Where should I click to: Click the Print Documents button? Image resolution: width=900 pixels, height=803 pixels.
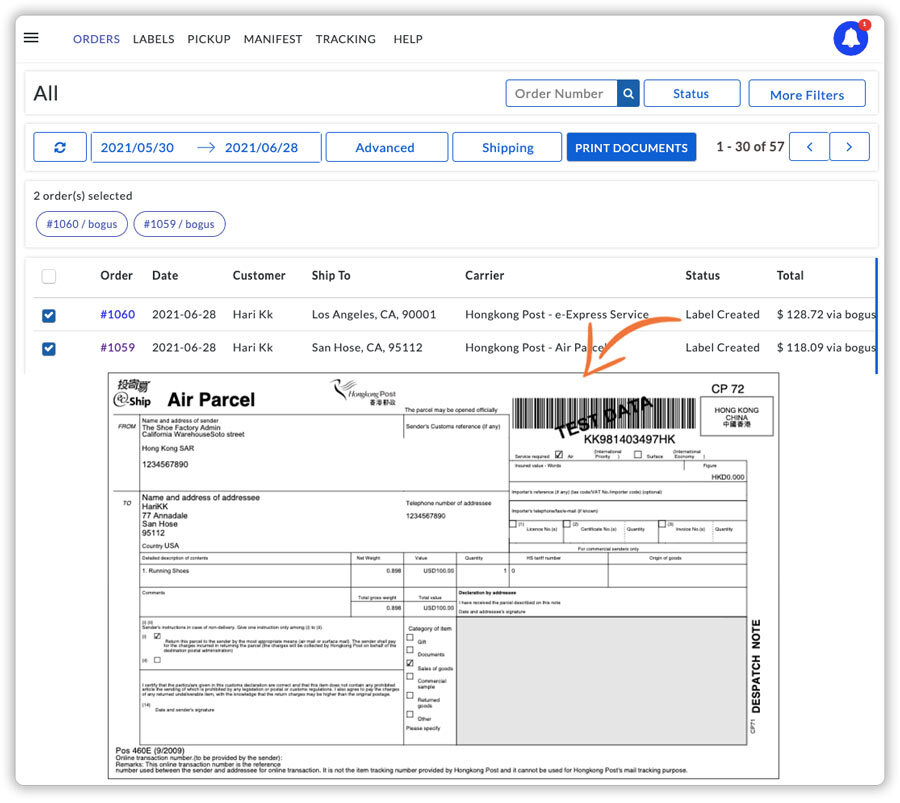click(x=631, y=147)
